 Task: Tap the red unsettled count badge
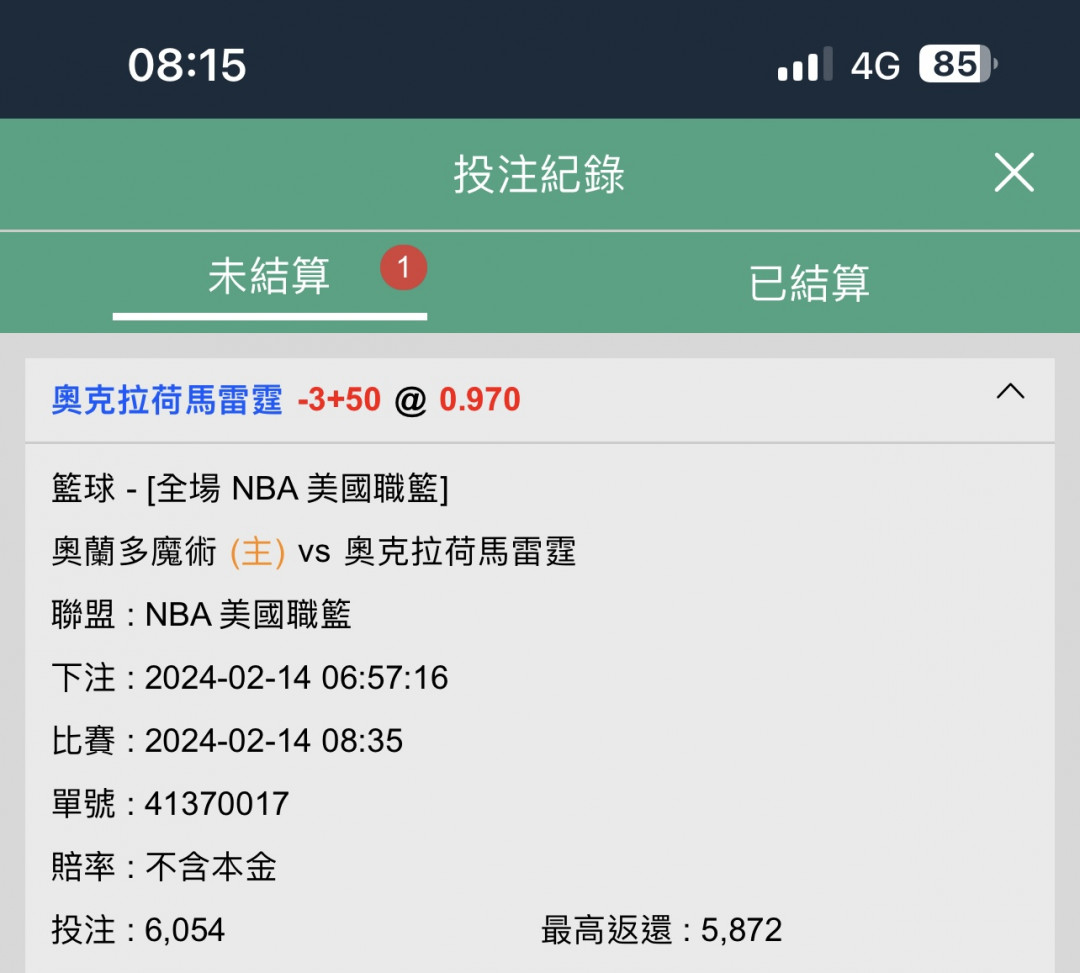(404, 267)
